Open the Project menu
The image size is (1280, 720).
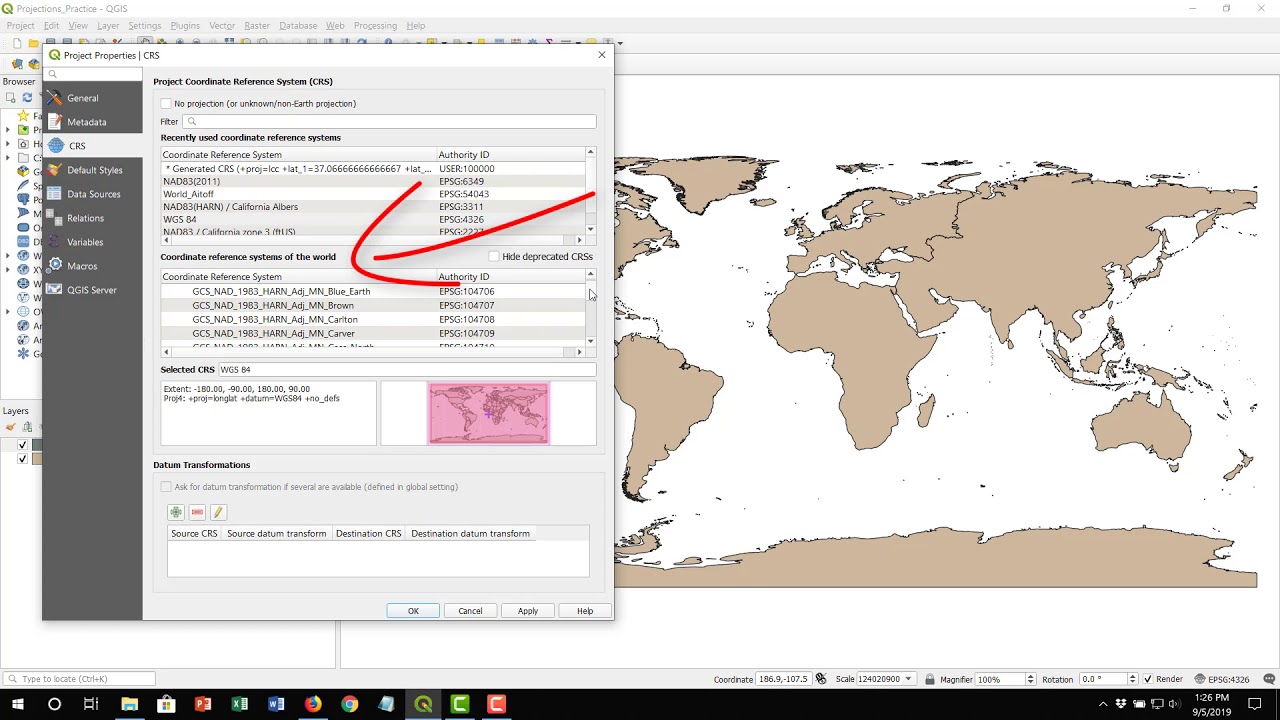coord(20,25)
